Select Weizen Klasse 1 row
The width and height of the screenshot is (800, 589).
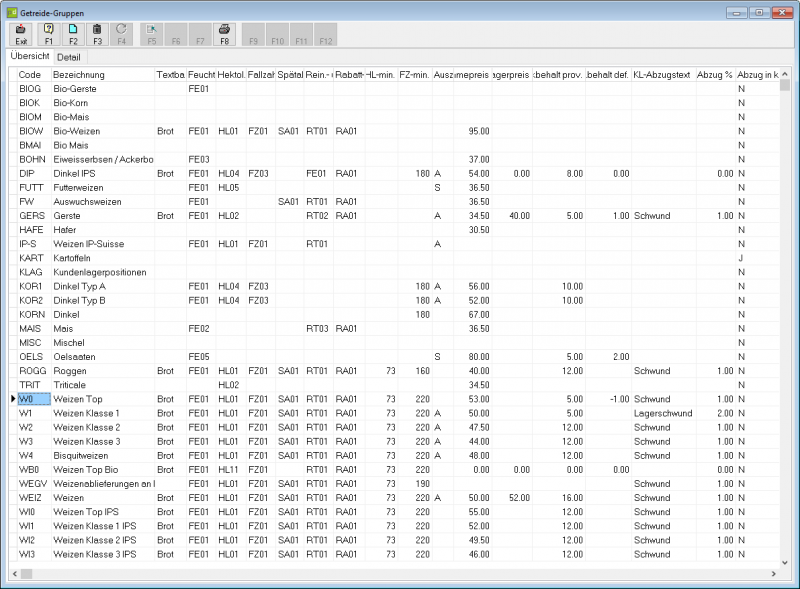(x=394, y=413)
